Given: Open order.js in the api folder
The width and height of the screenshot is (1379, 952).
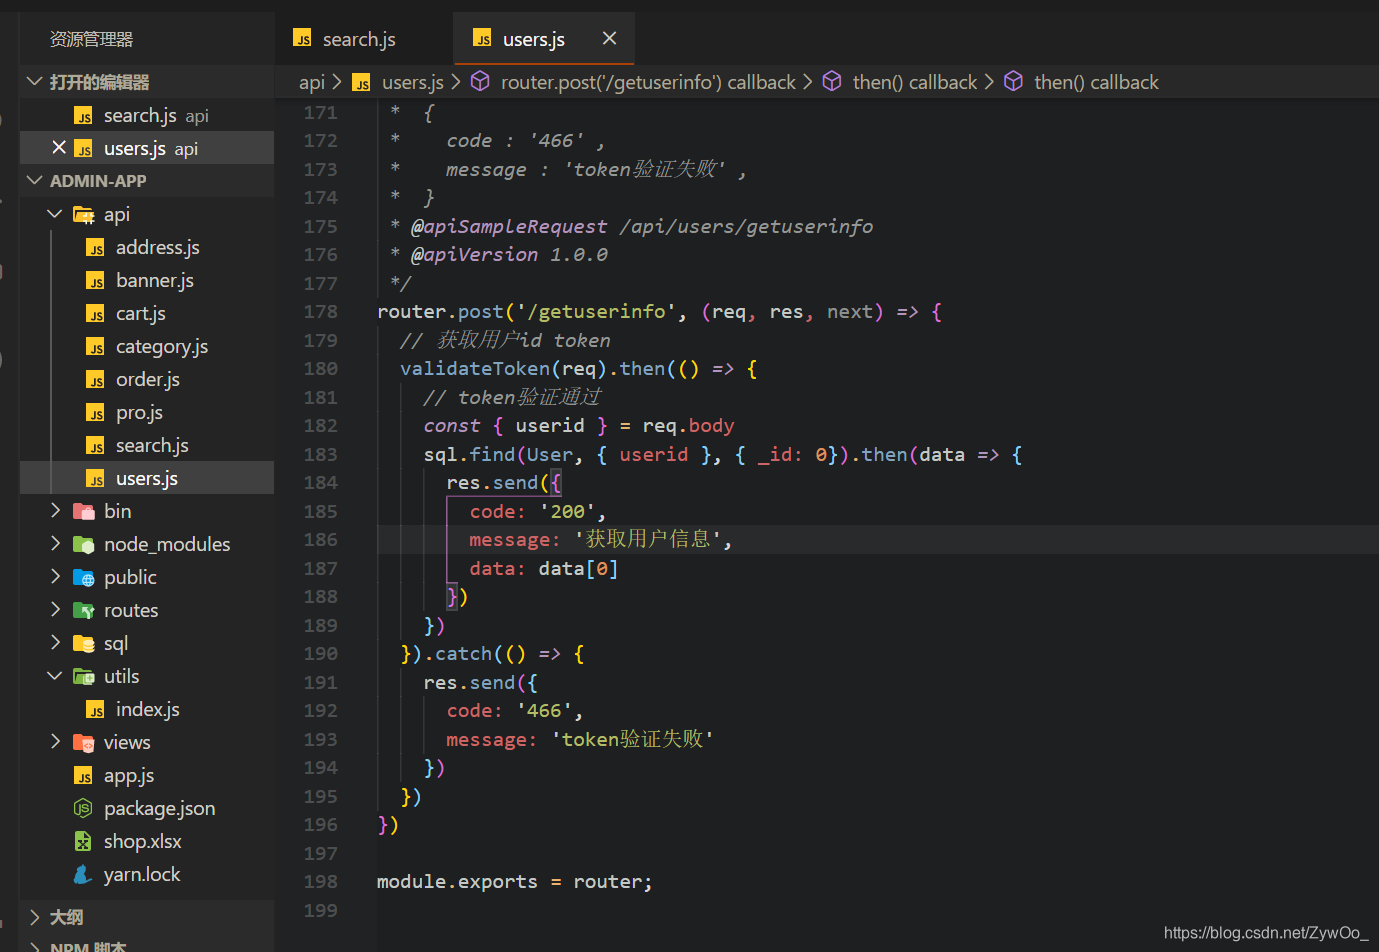Looking at the screenshot, I should click(147, 379).
